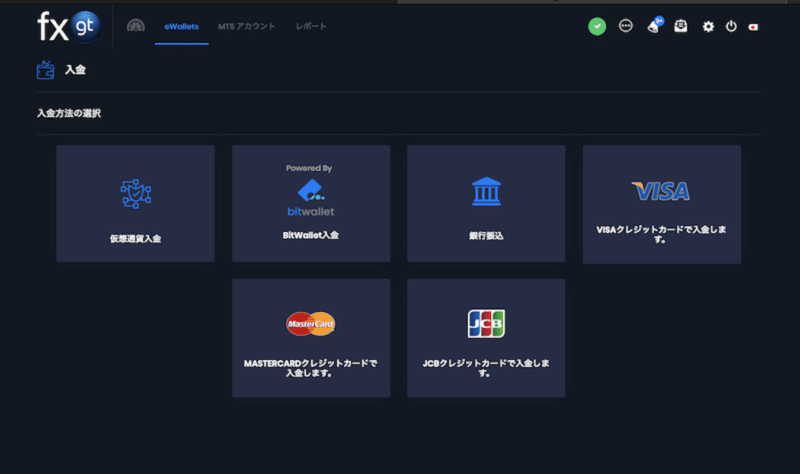This screenshot has width=800, height=474.
Task: Open the MT5 アカウント tab
Action: (x=246, y=26)
